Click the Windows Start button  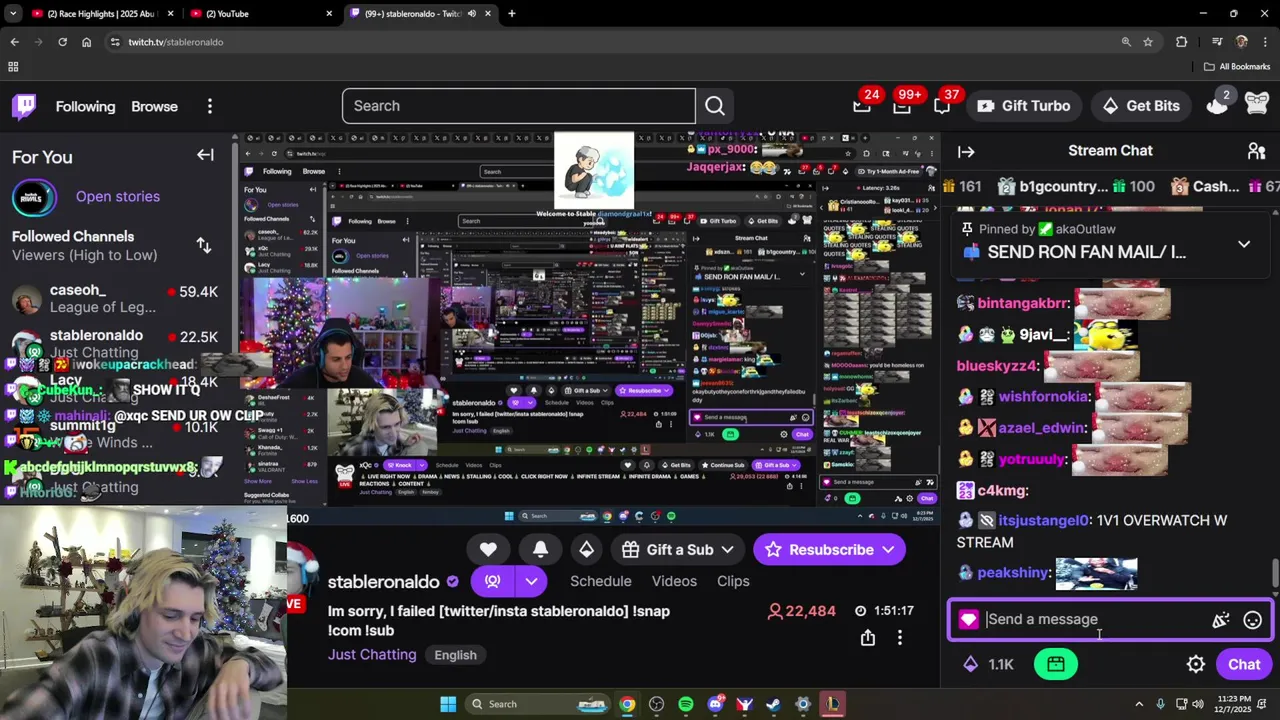(x=448, y=704)
